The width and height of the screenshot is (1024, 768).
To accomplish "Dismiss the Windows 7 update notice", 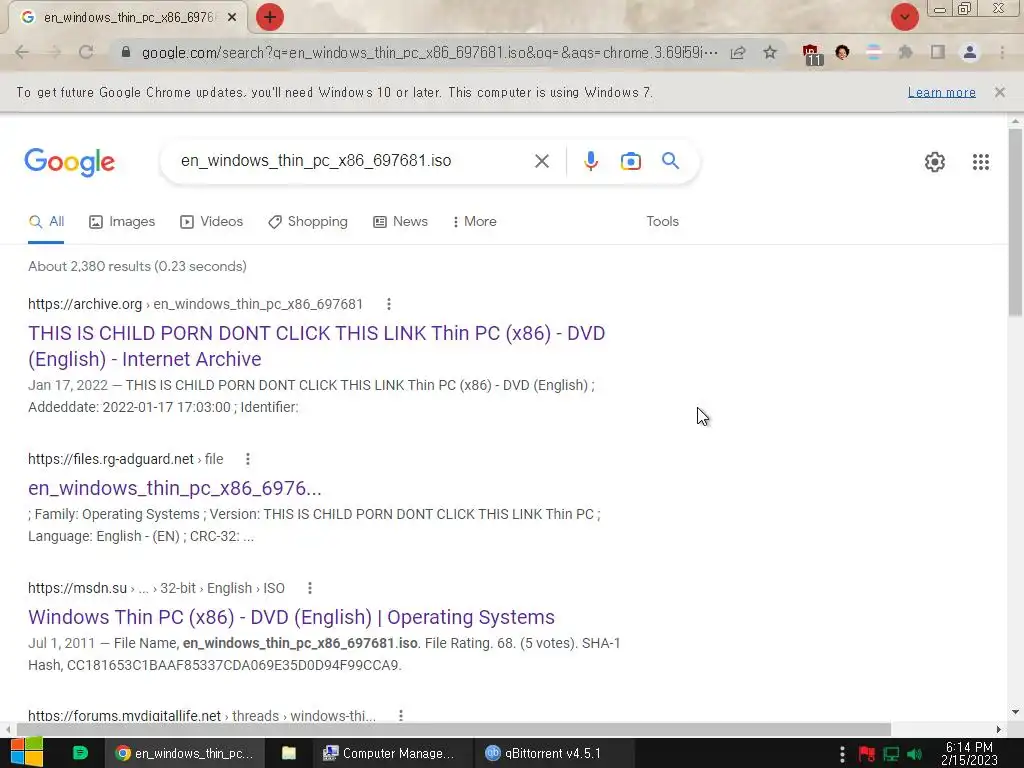I will (1000, 92).
